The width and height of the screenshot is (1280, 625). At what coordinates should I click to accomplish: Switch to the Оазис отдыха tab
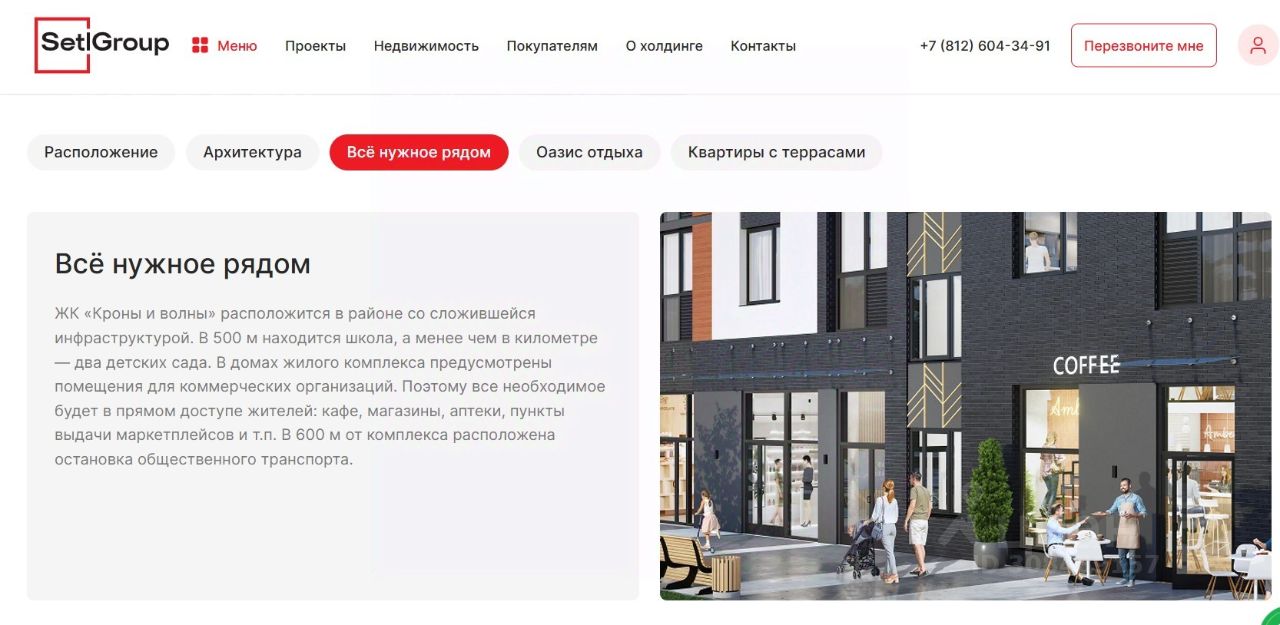[589, 152]
